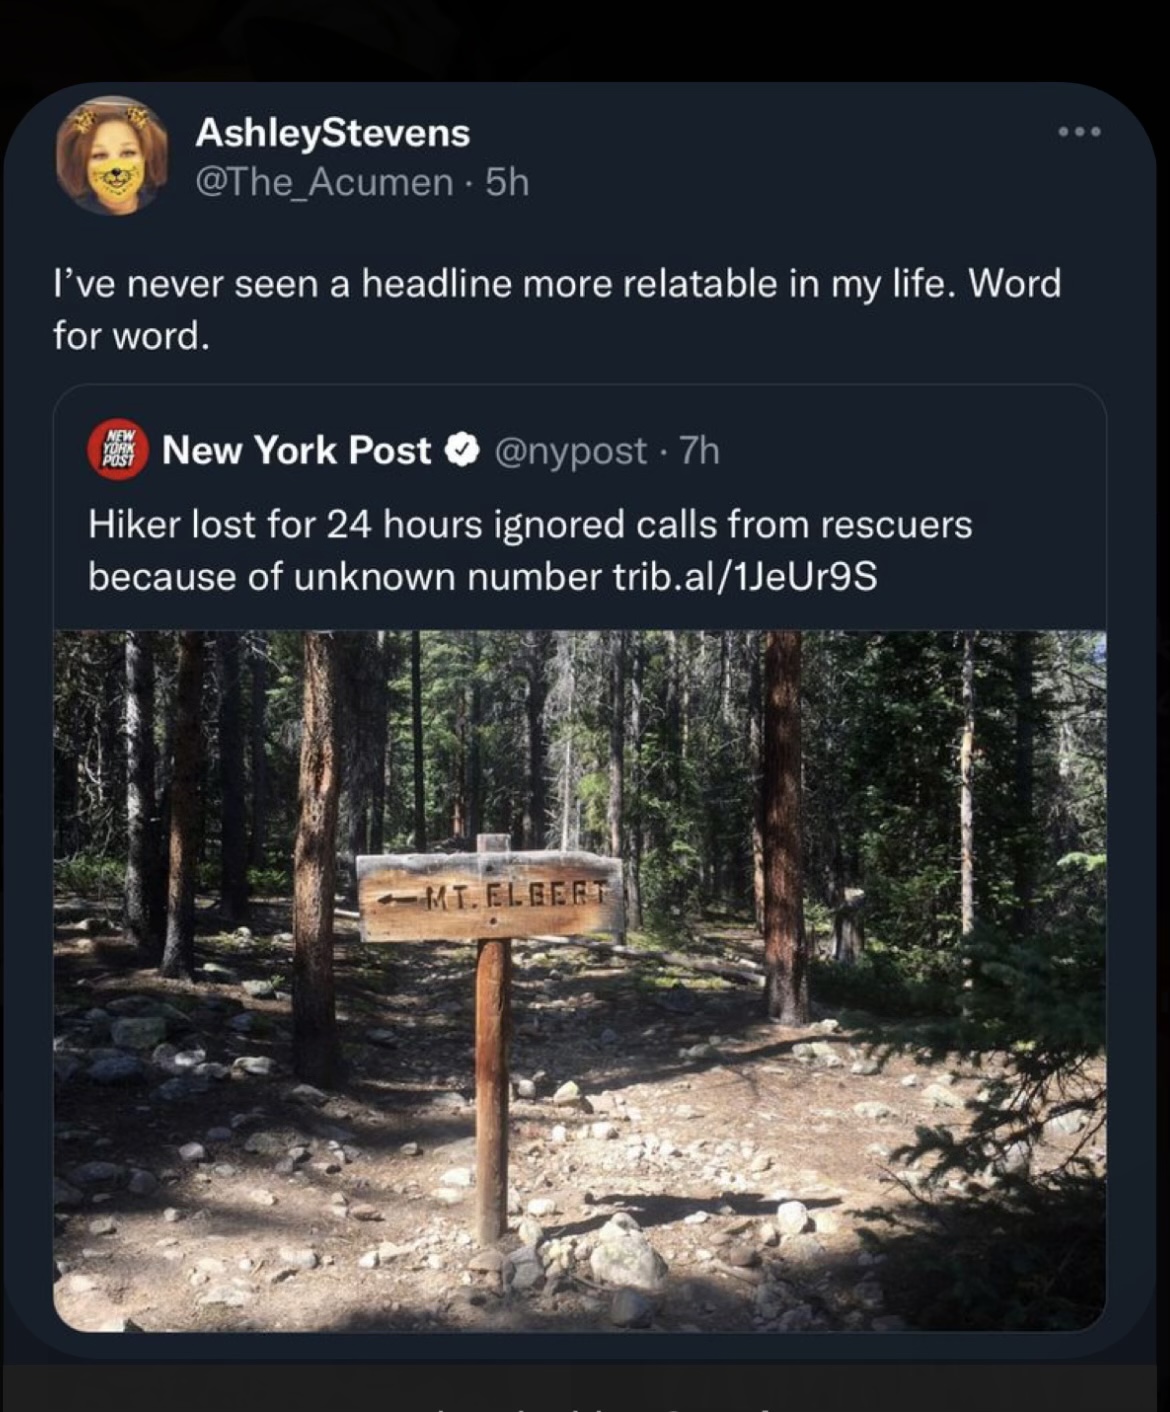Image resolution: width=1170 pixels, height=1412 pixels.
Task: Click the 5h tweet timestamp
Action: [506, 182]
